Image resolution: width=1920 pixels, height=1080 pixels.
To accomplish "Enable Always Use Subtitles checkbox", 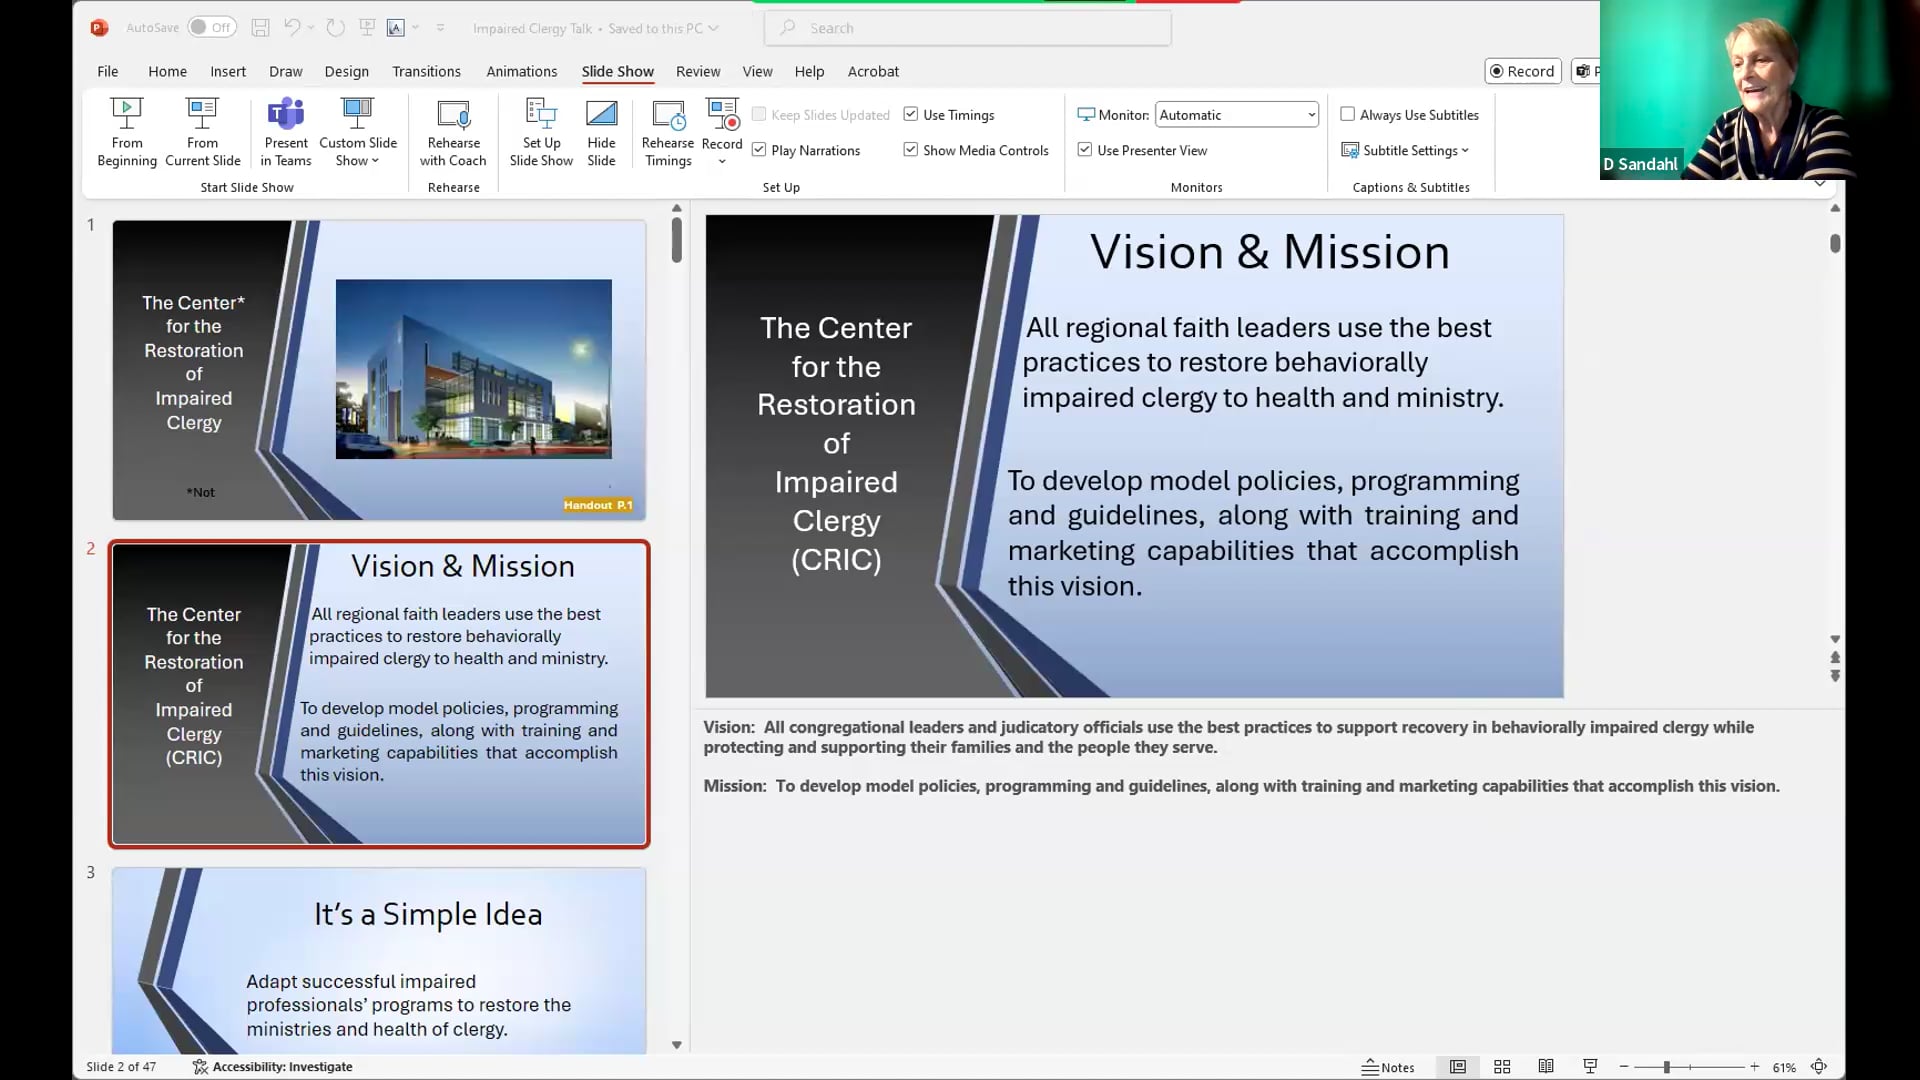I will (x=1348, y=115).
